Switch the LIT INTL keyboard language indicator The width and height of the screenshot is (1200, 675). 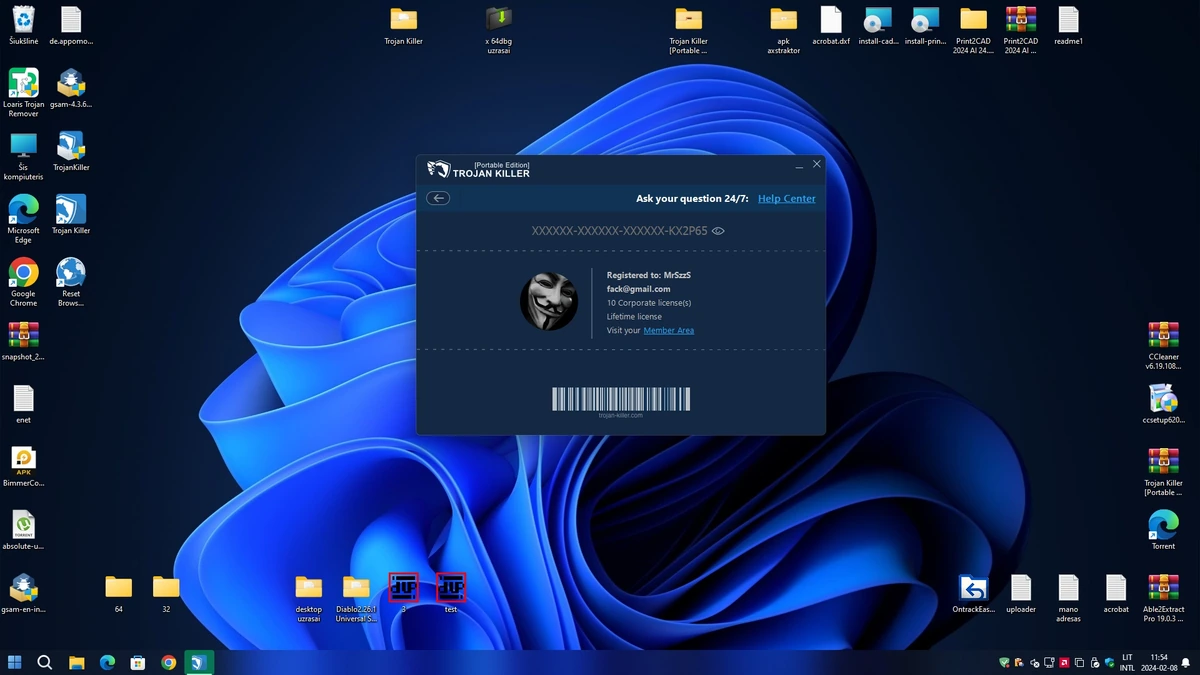(1127, 662)
